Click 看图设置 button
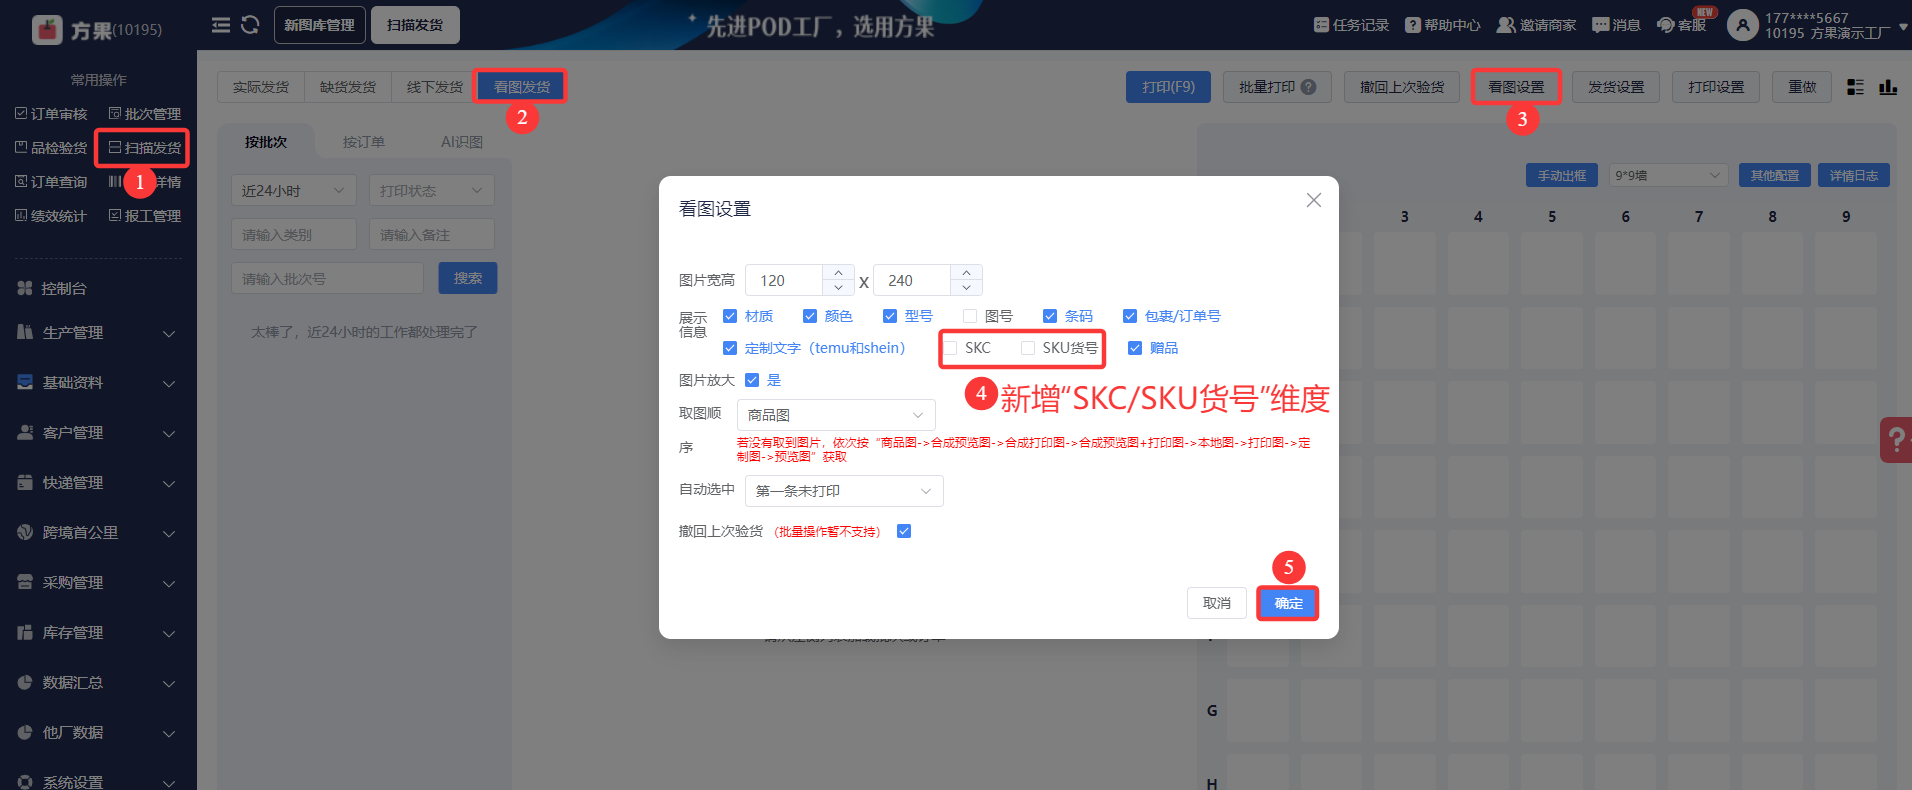This screenshot has height=790, width=1912. [x=1516, y=87]
